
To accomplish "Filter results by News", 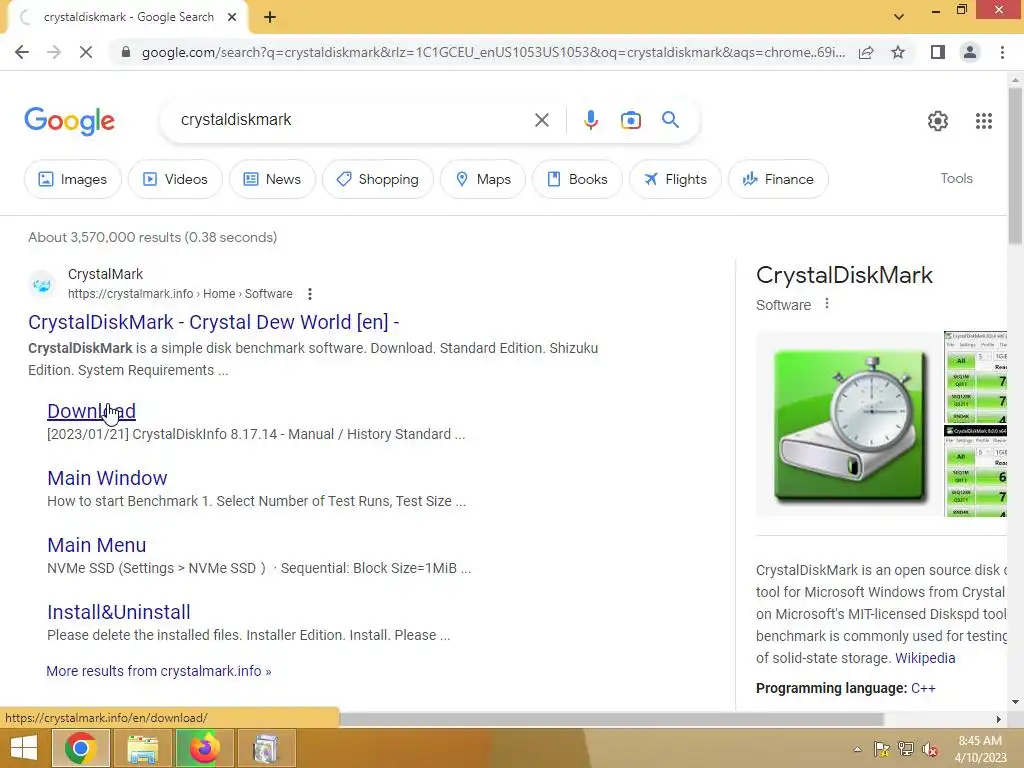I will [x=272, y=179].
